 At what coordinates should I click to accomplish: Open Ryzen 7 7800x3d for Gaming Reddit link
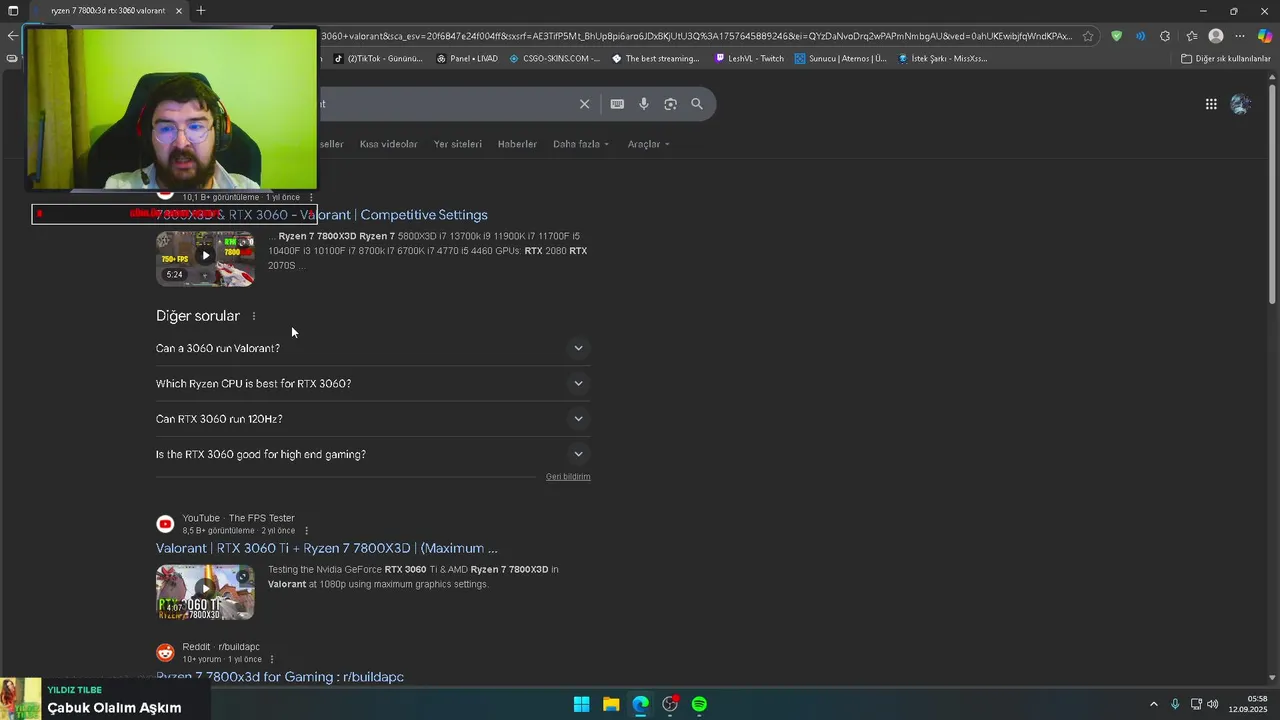(x=280, y=677)
